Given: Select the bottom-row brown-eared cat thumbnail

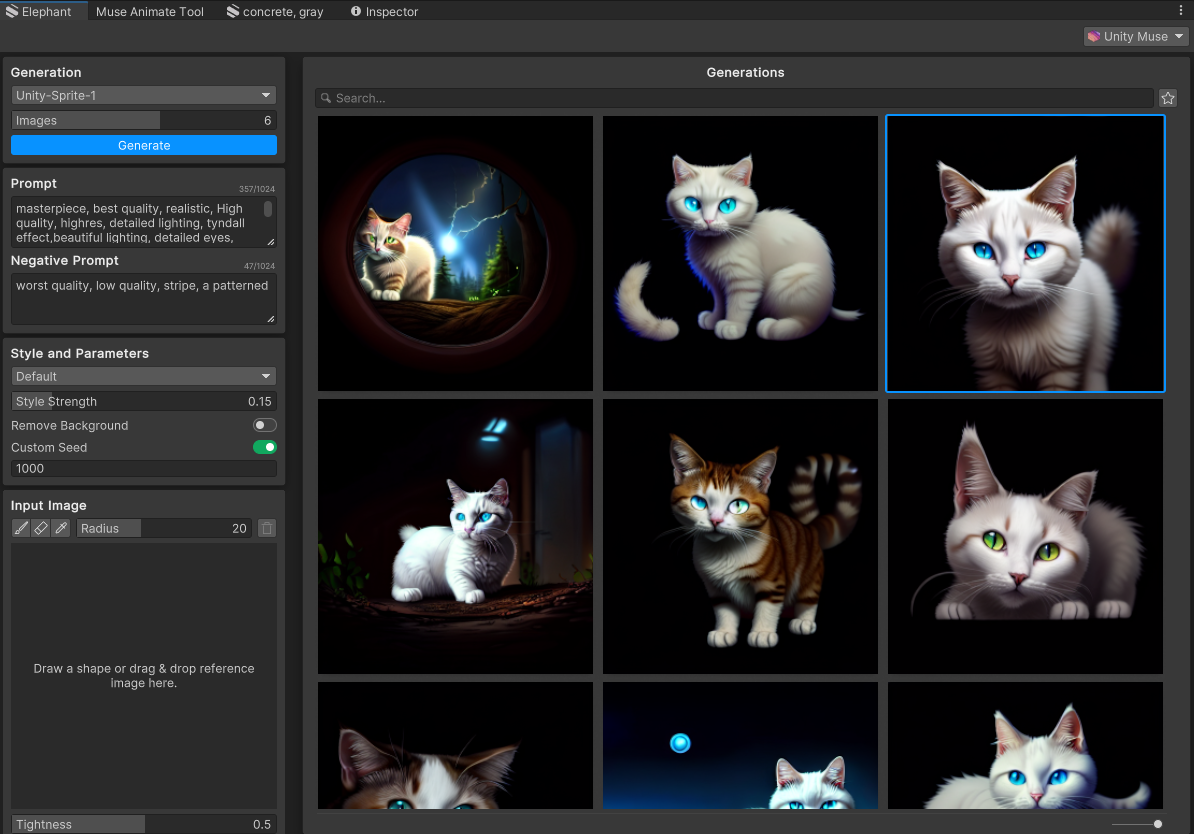Looking at the screenshot, I should [x=455, y=745].
